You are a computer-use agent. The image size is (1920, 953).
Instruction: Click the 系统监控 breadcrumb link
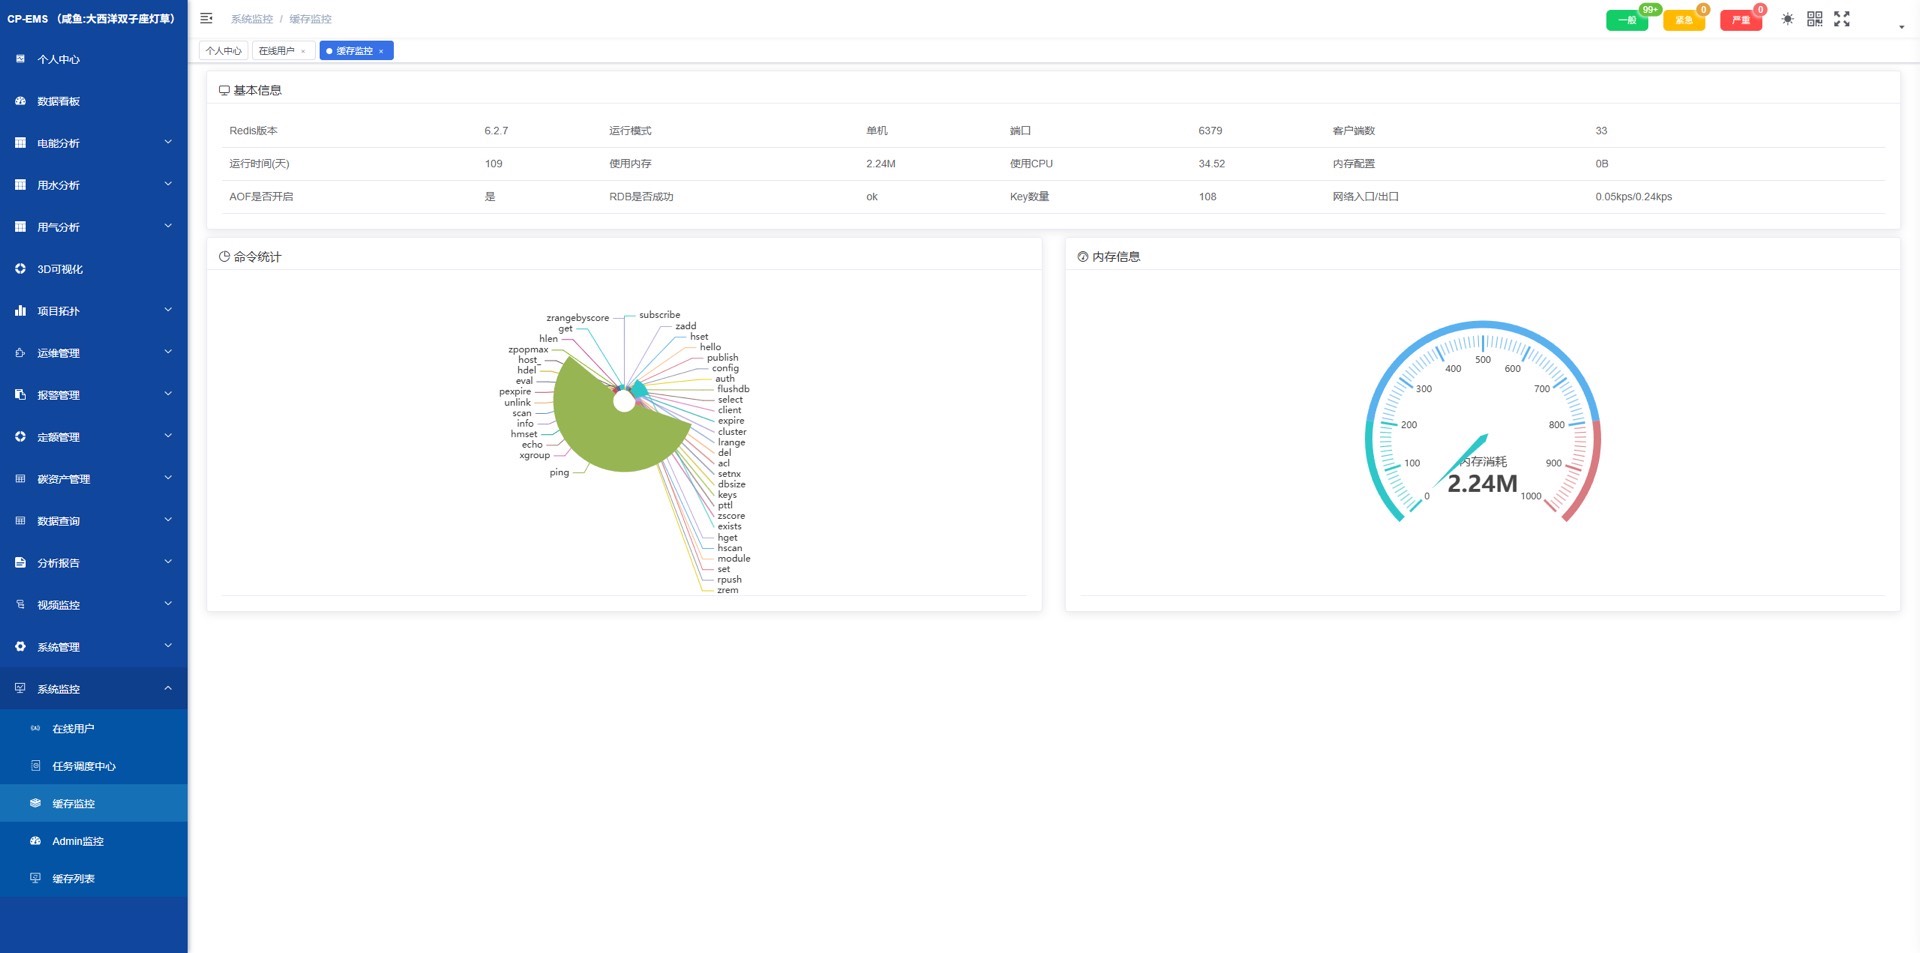pos(252,19)
